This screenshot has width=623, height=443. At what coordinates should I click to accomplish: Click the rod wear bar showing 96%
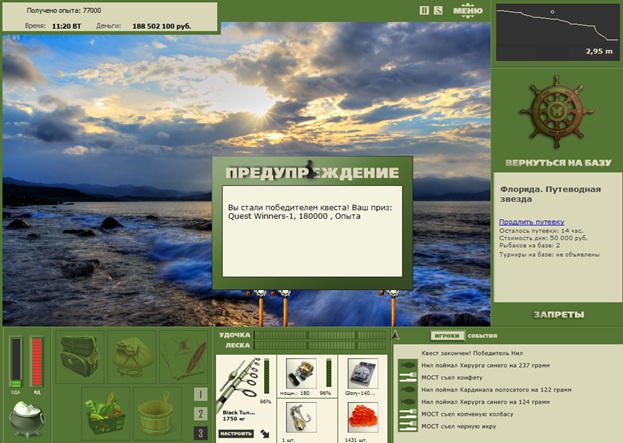coord(266,377)
